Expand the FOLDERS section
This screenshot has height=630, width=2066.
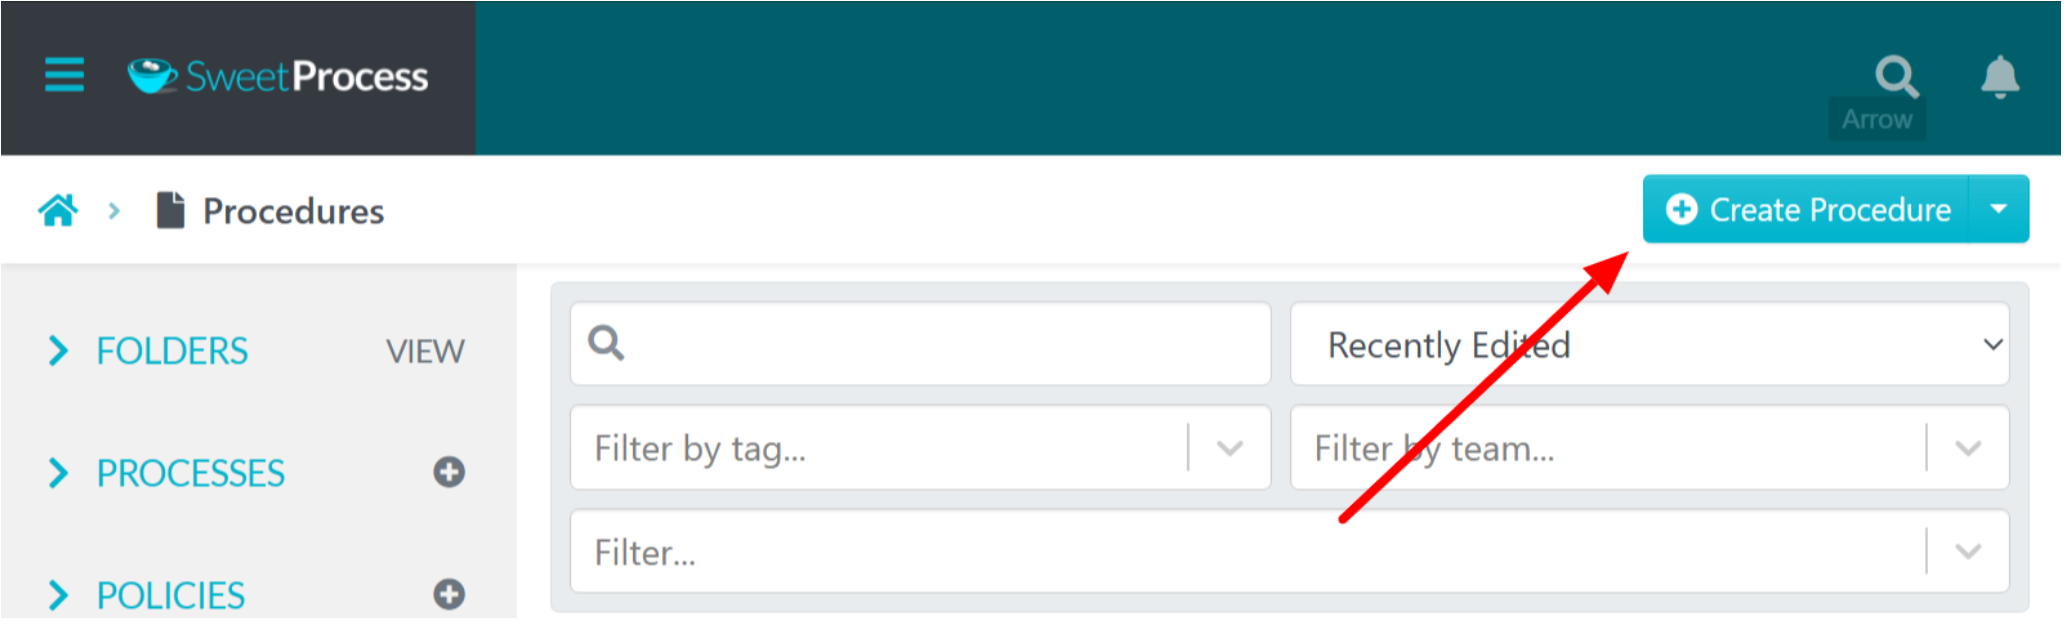click(58, 350)
